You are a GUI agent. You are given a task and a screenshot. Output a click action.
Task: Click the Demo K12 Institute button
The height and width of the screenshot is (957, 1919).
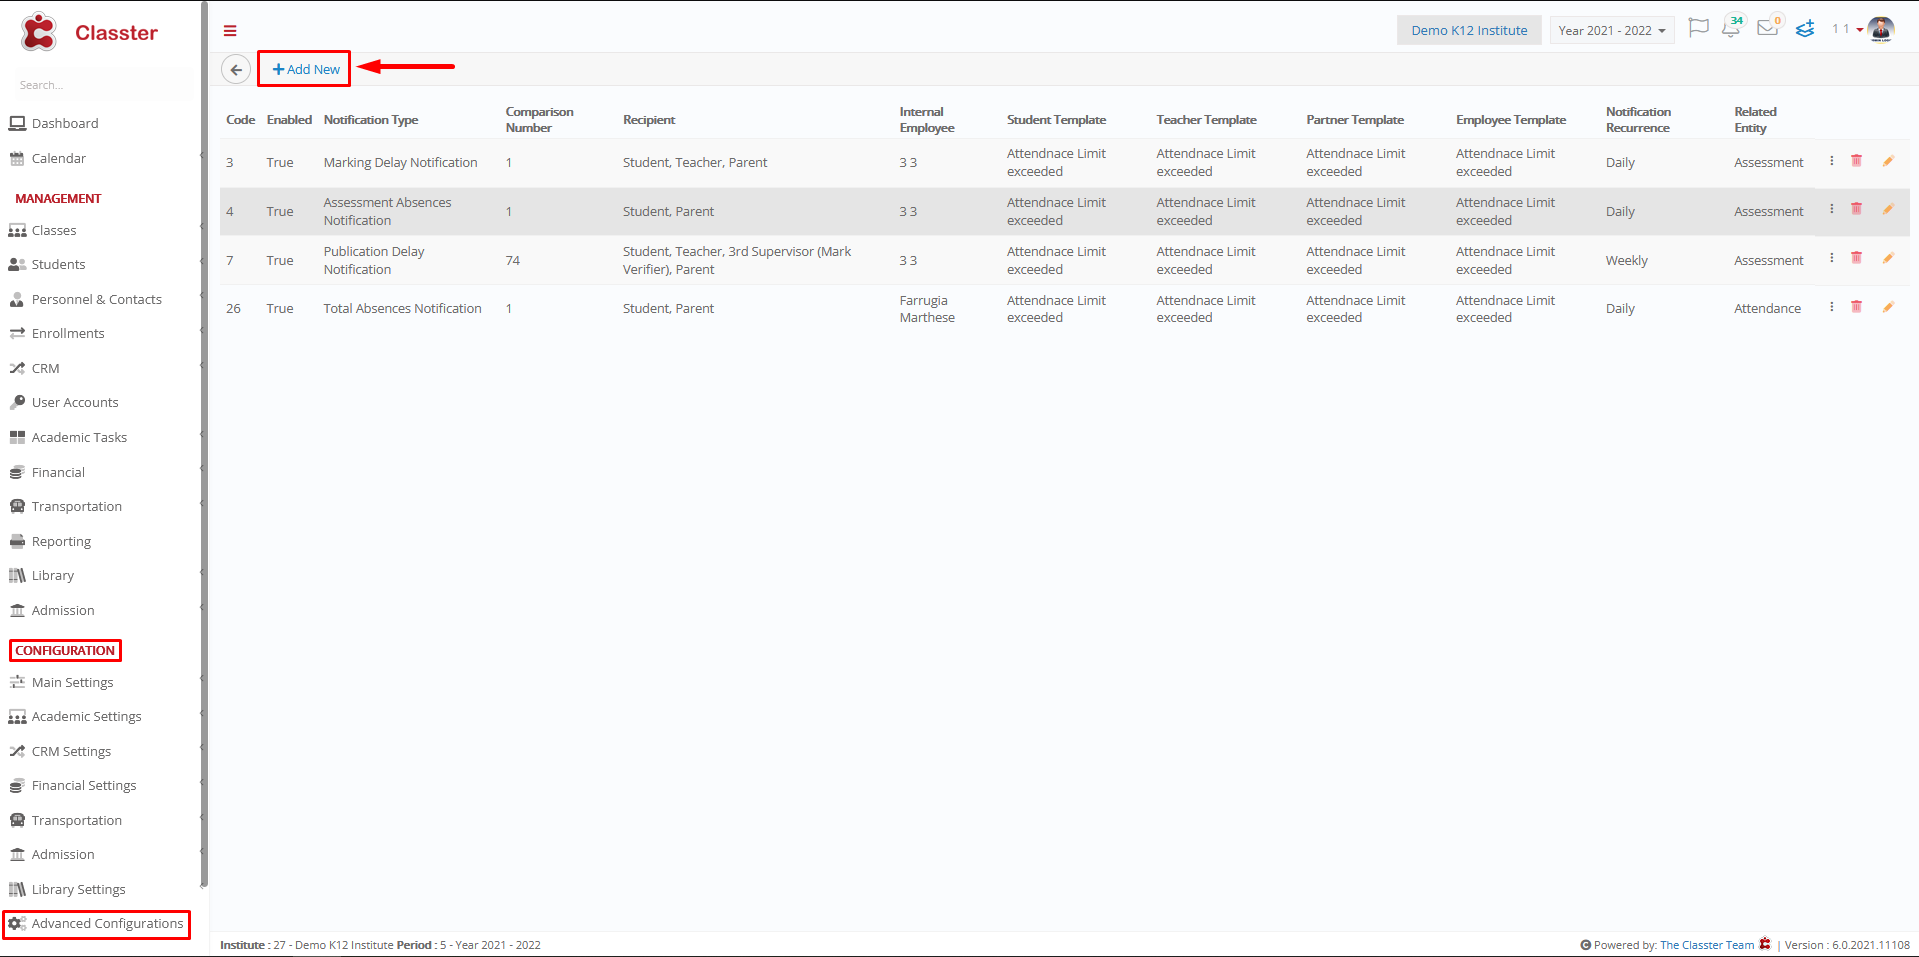coord(1469,30)
